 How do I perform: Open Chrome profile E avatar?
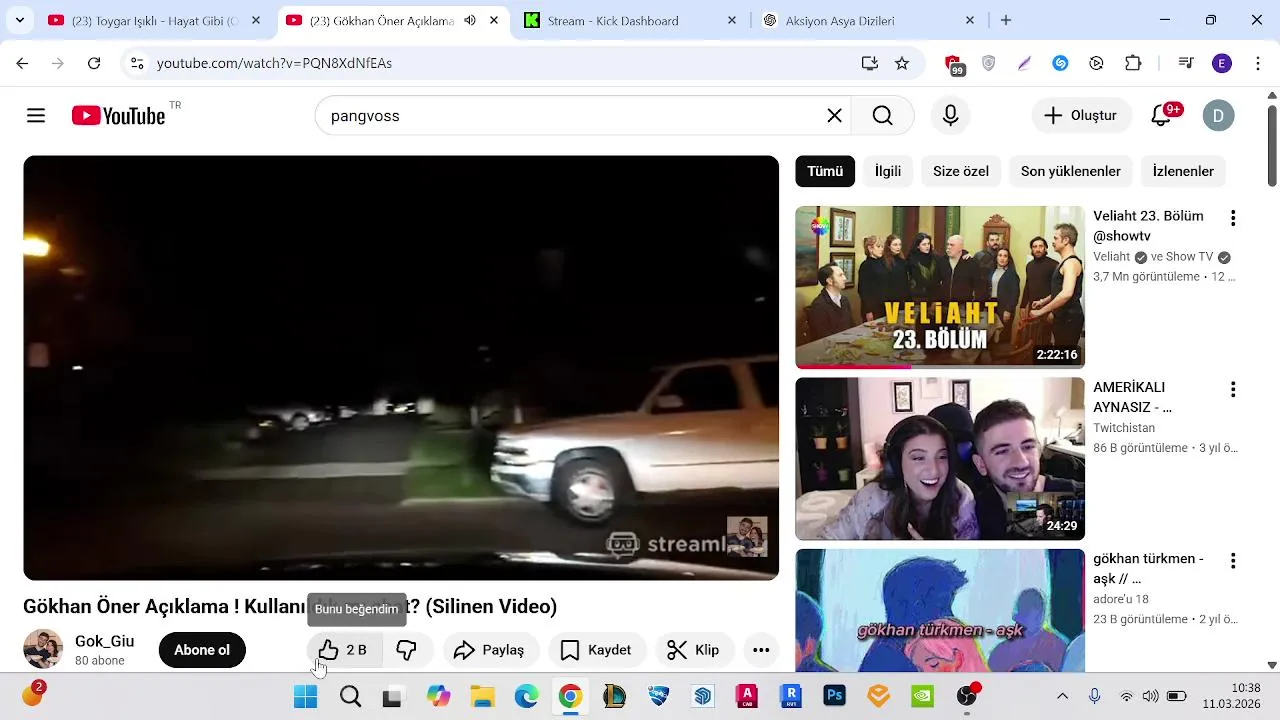click(x=1222, y=63)
